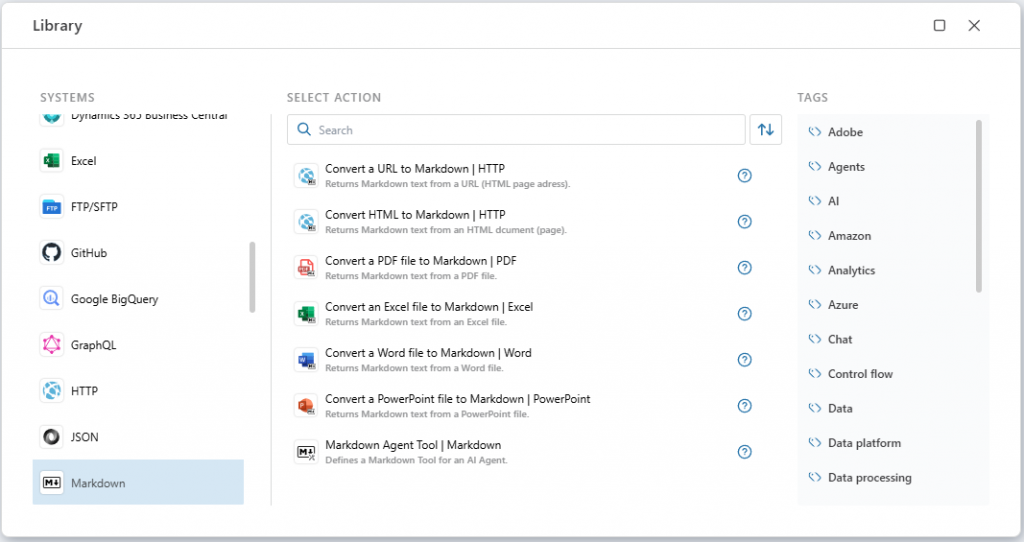Click help icon for Markdown Agent Tool
This screenshot has width=1024, height=542.
pyautogui.click(x=744, y=452)
